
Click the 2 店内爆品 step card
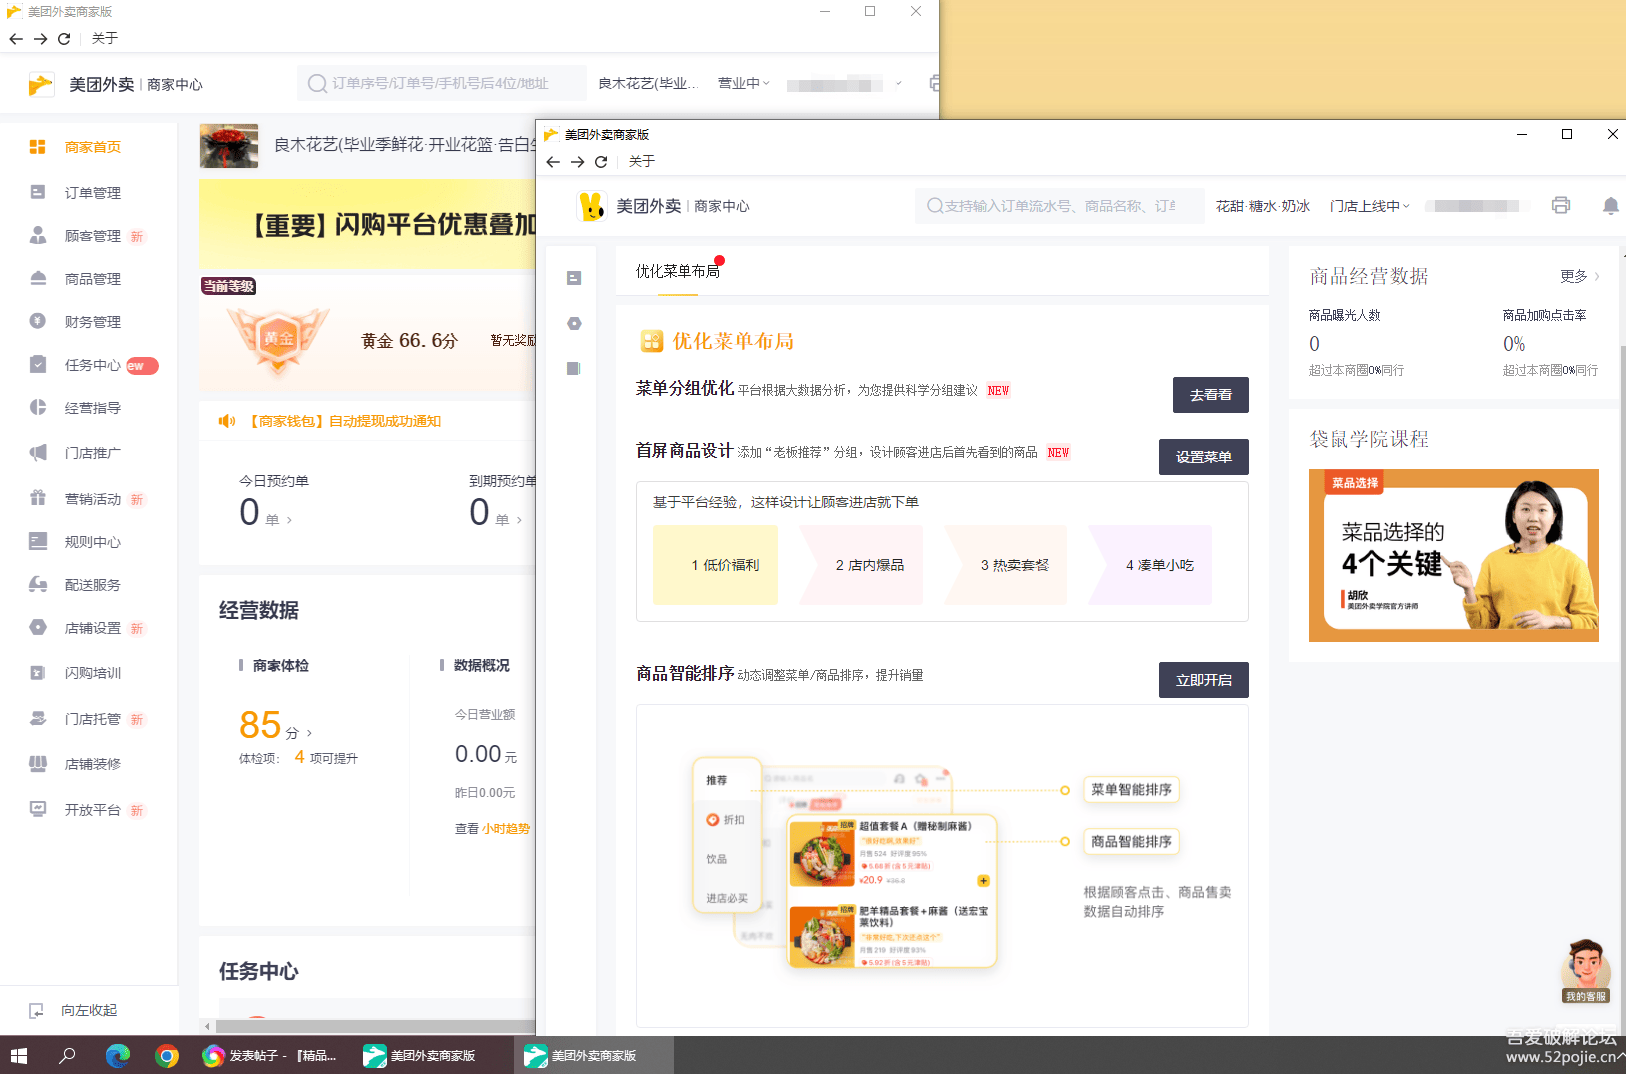[x=861, y=565]
